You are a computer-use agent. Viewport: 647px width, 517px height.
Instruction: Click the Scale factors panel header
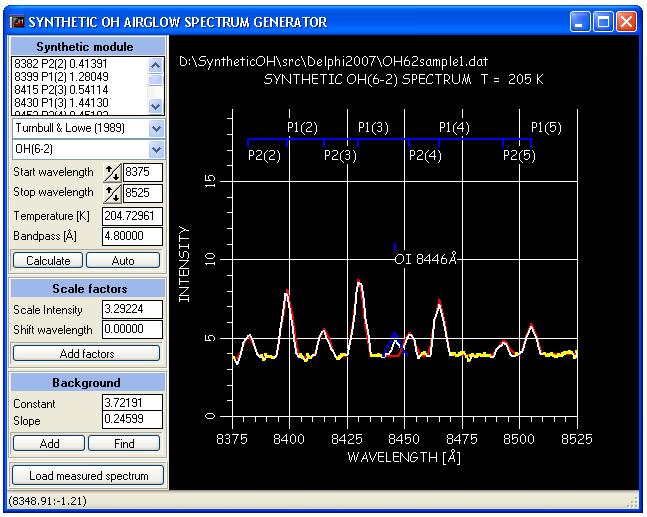87,288
